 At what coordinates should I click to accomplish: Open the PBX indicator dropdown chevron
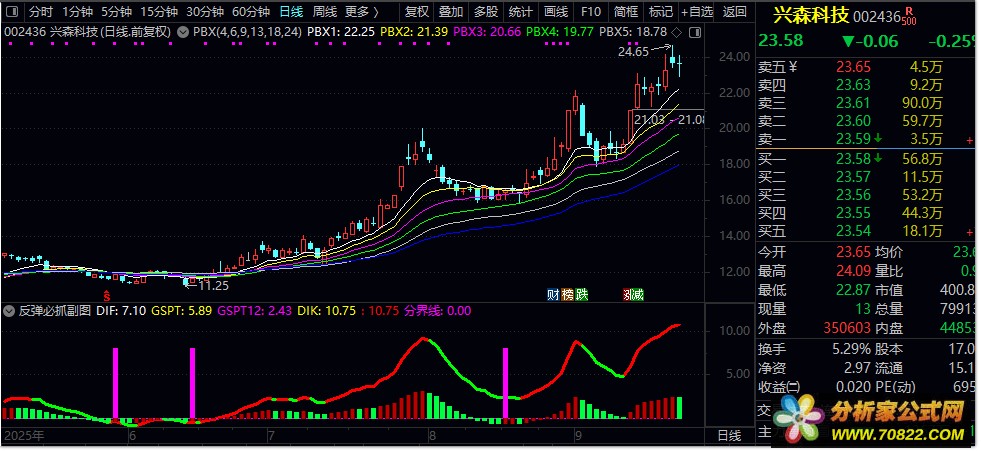tap(183, 31)
